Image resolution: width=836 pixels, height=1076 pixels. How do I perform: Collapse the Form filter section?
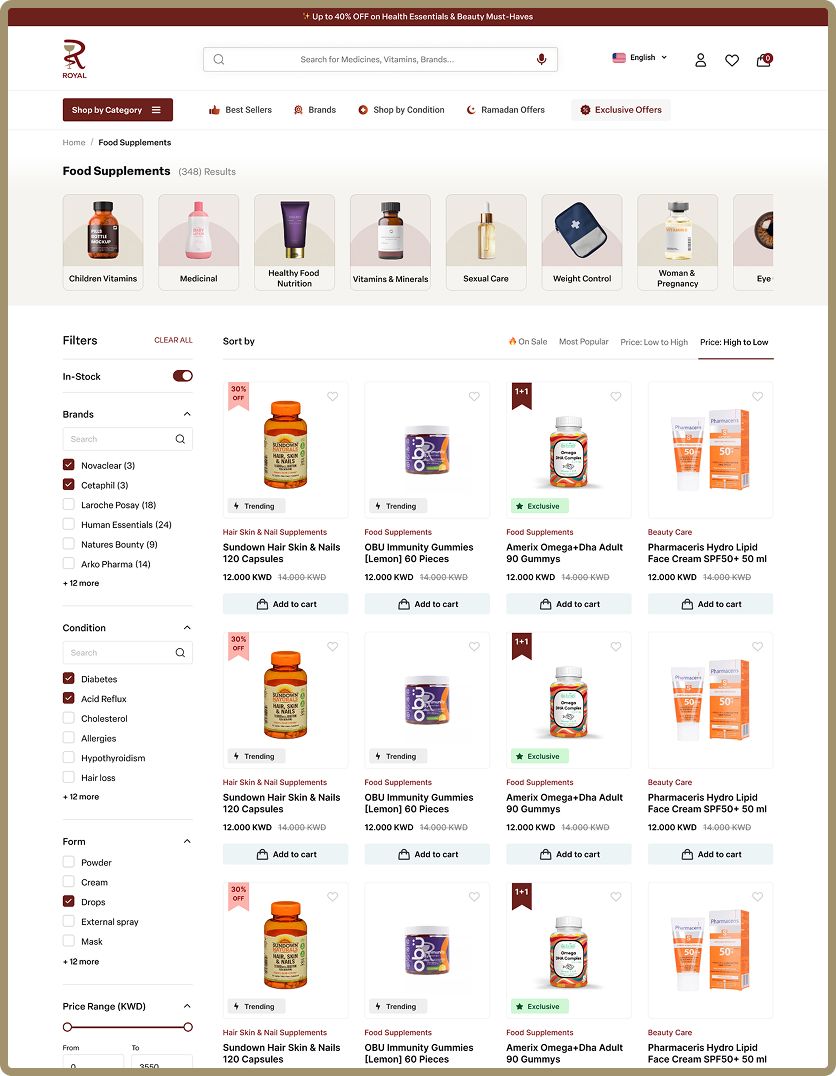pos(187,841)
